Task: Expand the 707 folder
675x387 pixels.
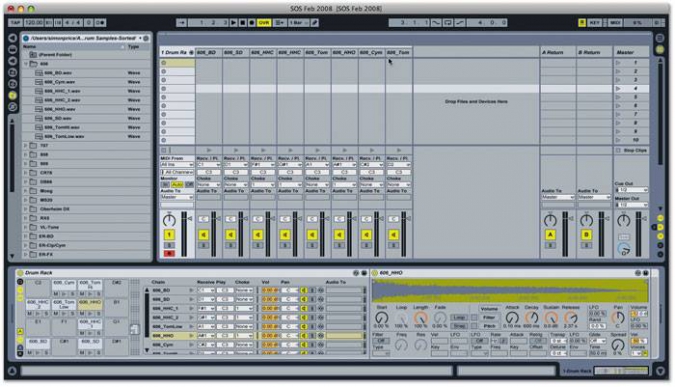Action: (26, 146)
